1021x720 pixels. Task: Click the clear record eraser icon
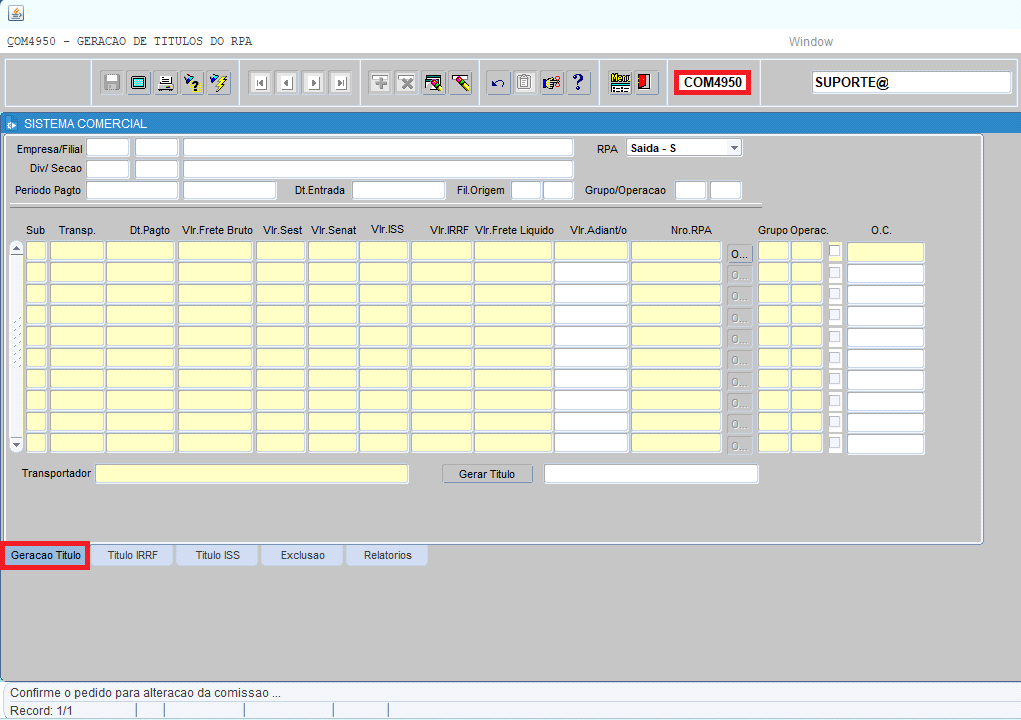click(x=460, y=83)
